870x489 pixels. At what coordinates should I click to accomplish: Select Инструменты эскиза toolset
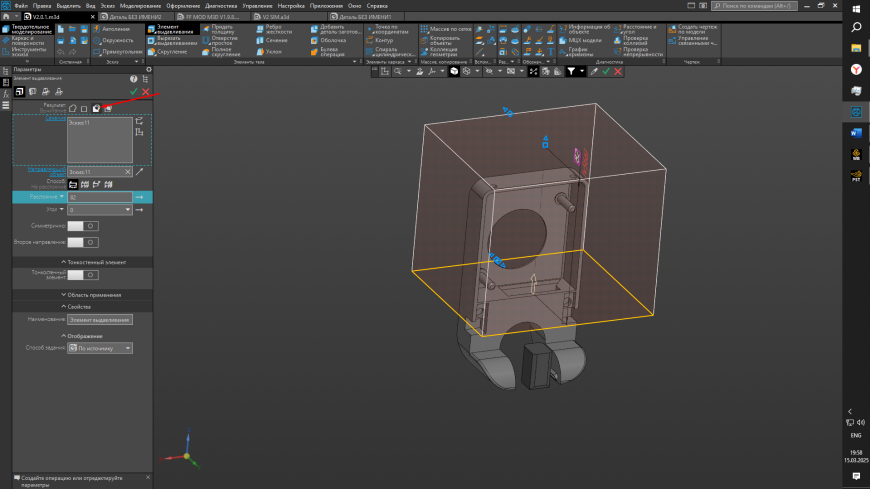pyautogui.click(x=24, y=52)
